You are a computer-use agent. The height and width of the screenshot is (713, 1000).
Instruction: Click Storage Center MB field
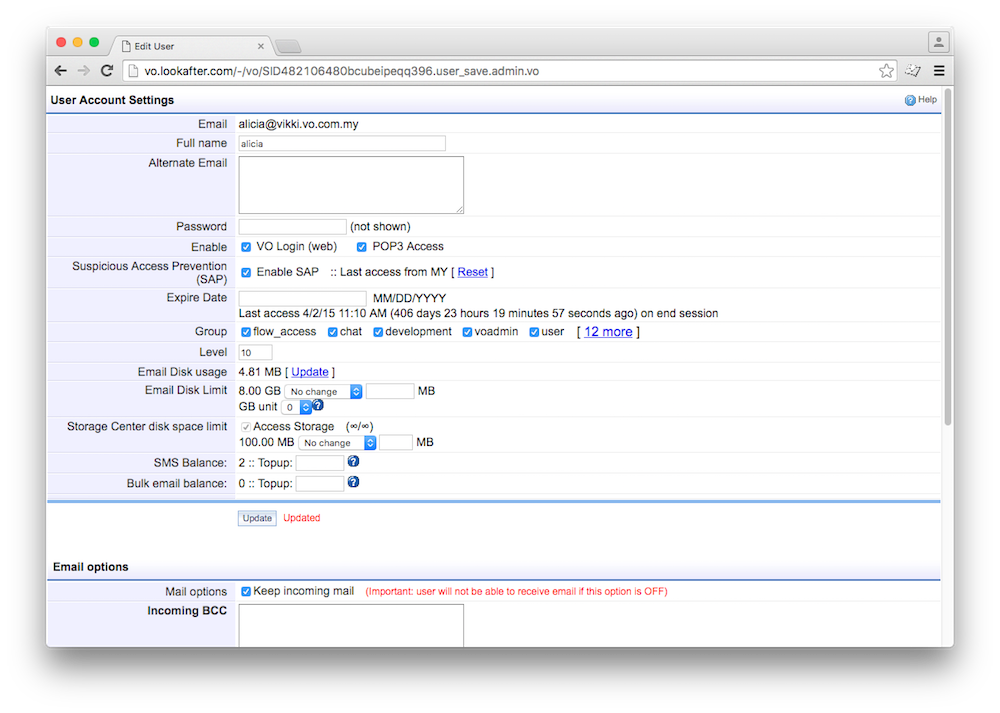tap(396, 442)
